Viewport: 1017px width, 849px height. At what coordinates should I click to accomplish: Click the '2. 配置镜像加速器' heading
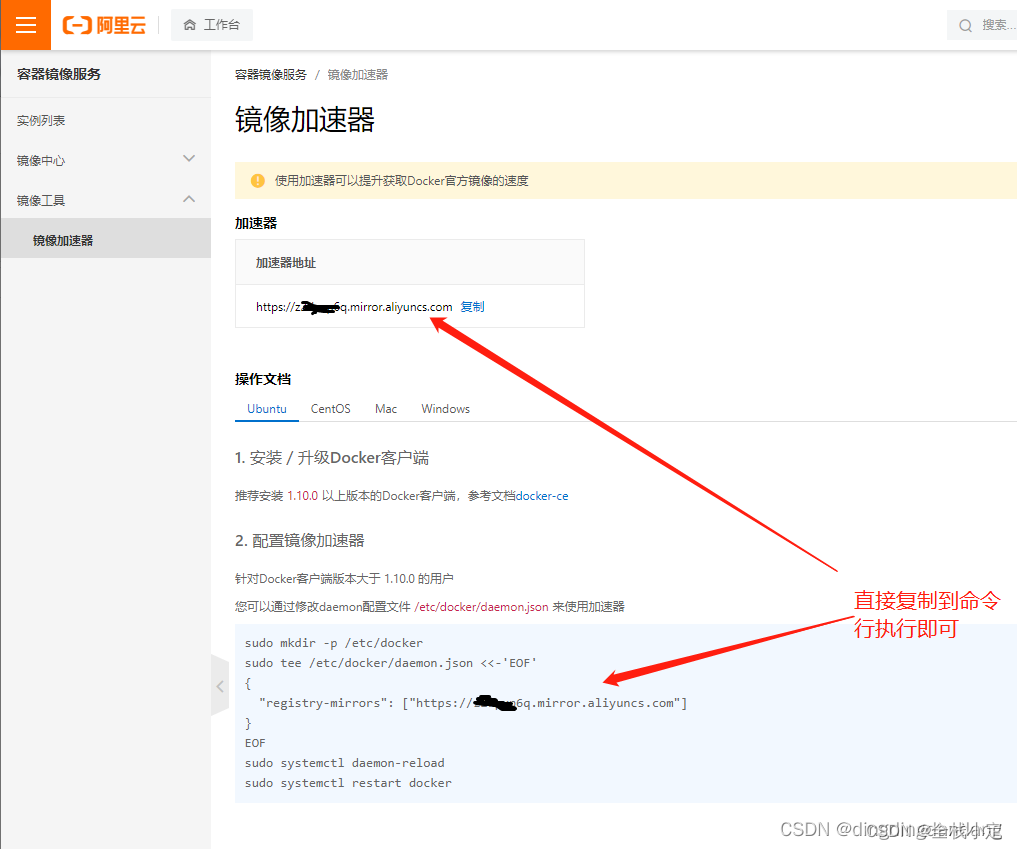300,540
